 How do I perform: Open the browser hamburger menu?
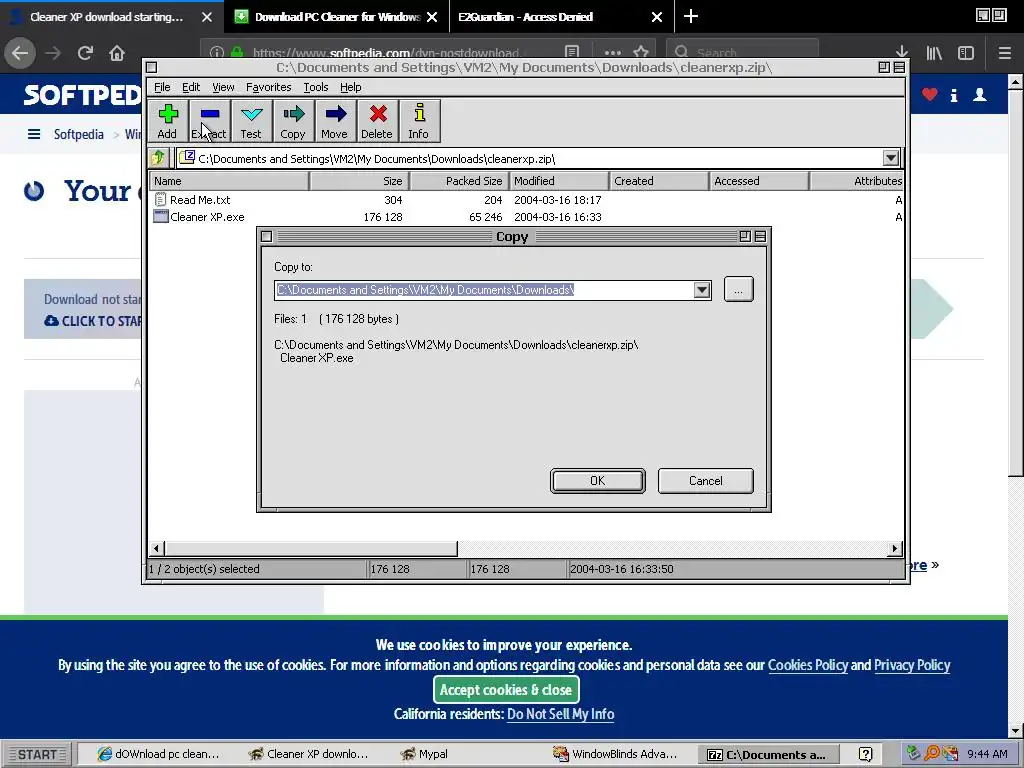1005,53
